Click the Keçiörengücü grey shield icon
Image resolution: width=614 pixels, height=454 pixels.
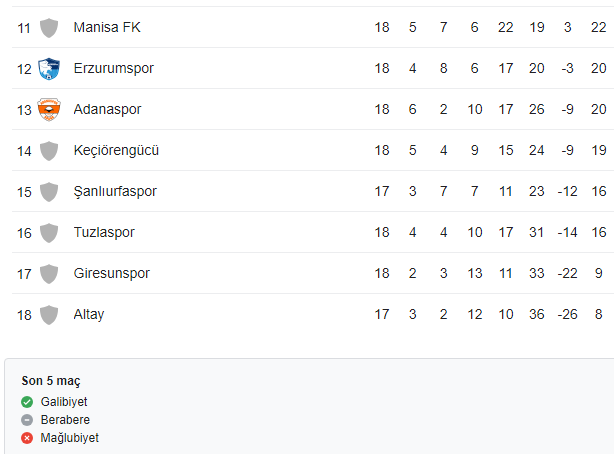pos(49,151)
